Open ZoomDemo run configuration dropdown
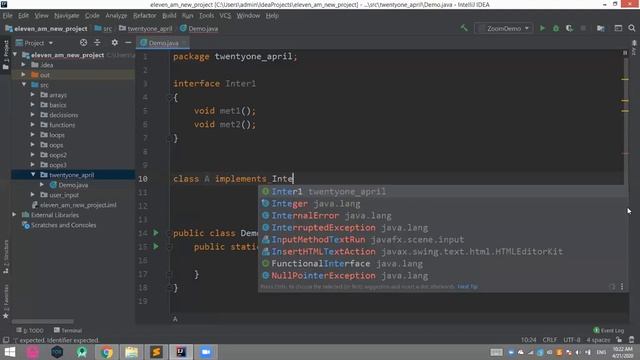 (504, 28)
